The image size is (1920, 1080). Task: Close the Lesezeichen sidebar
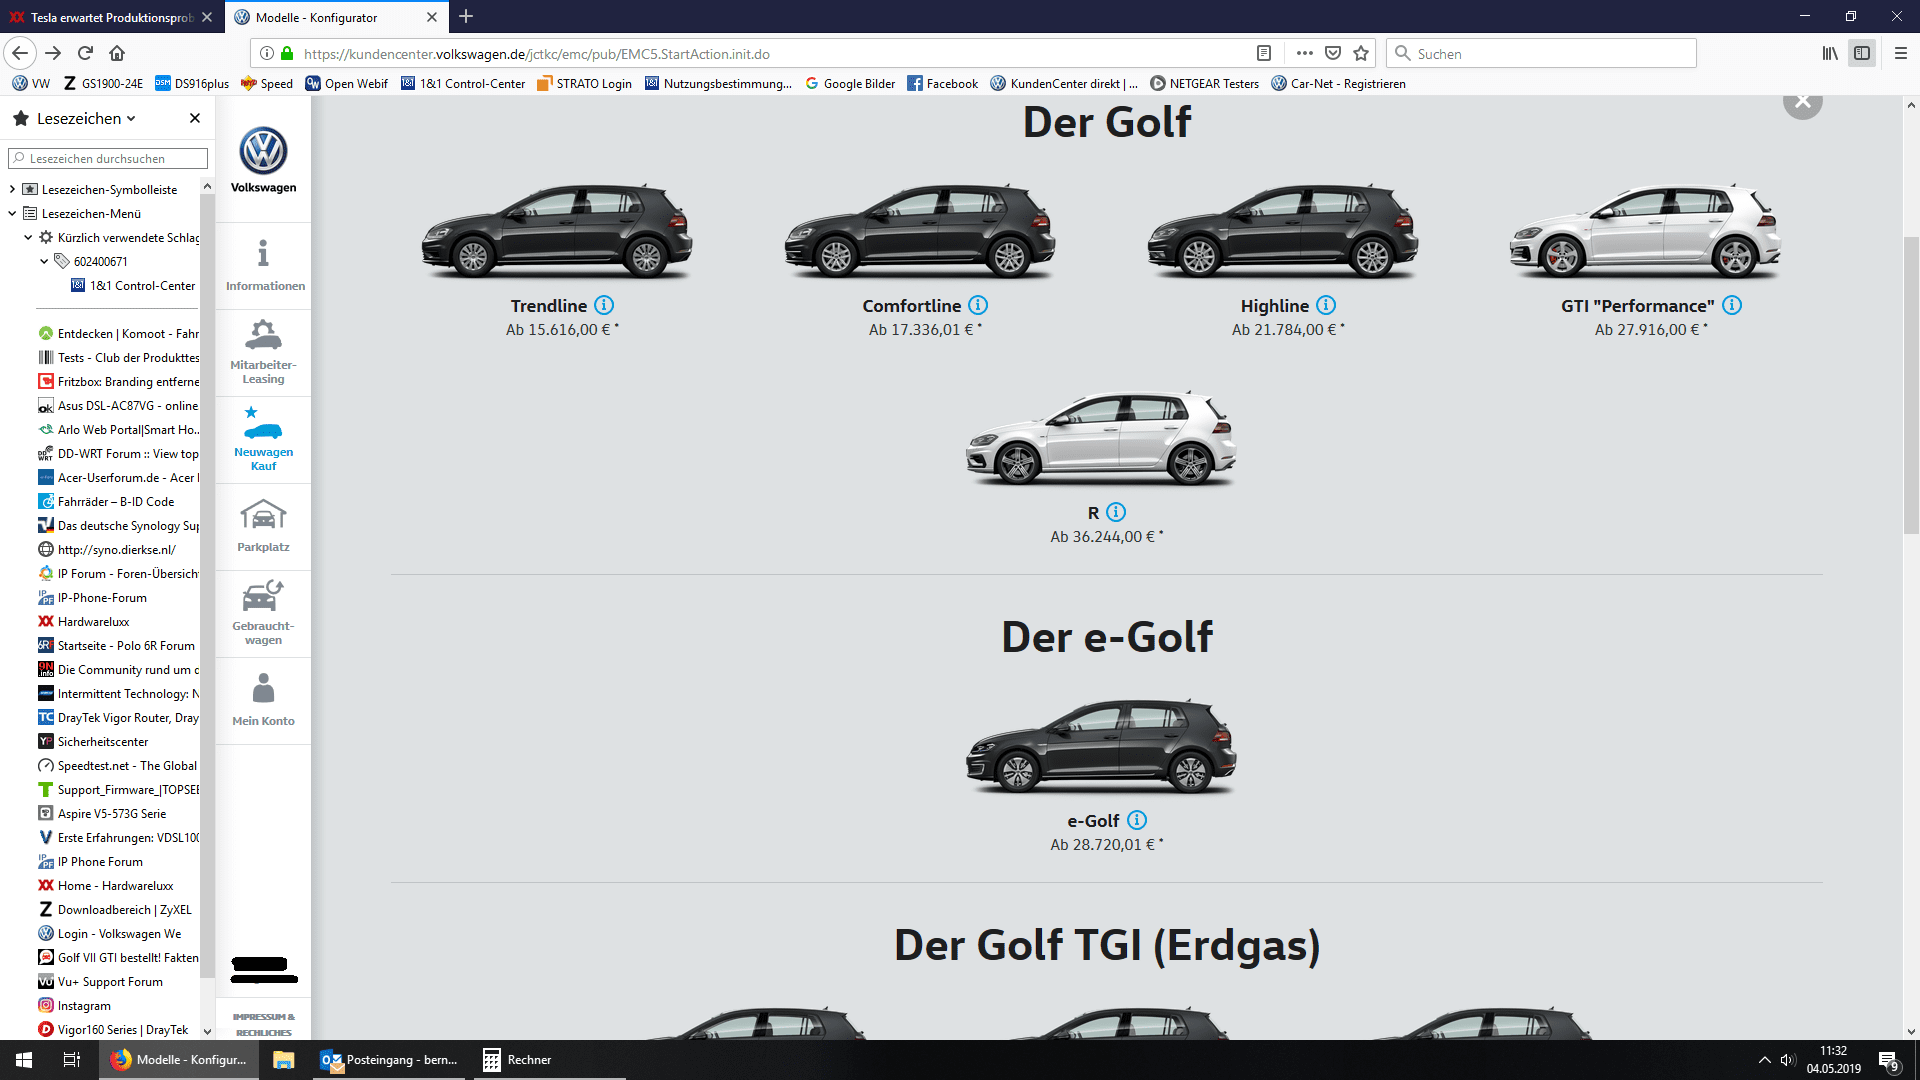pyautogui.click(x=195, y=118)
